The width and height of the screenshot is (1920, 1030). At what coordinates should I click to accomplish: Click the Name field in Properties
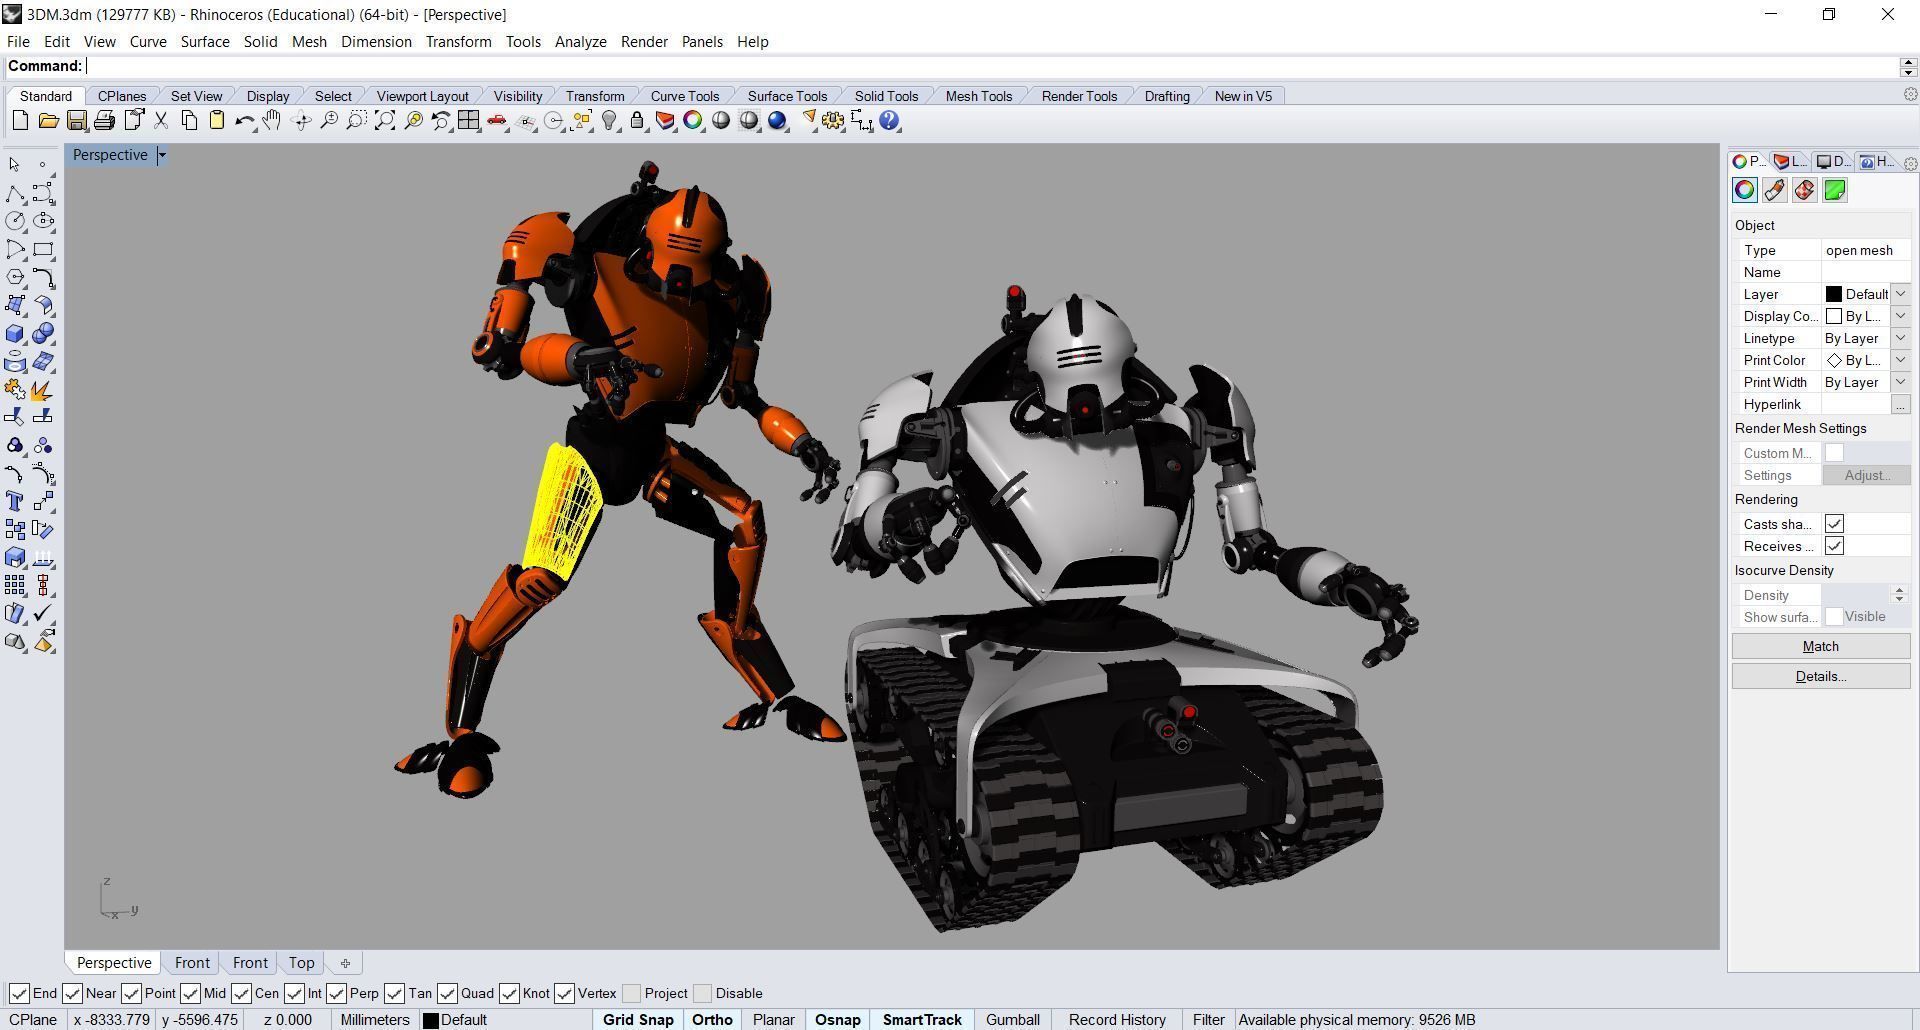click(1866, 272)
